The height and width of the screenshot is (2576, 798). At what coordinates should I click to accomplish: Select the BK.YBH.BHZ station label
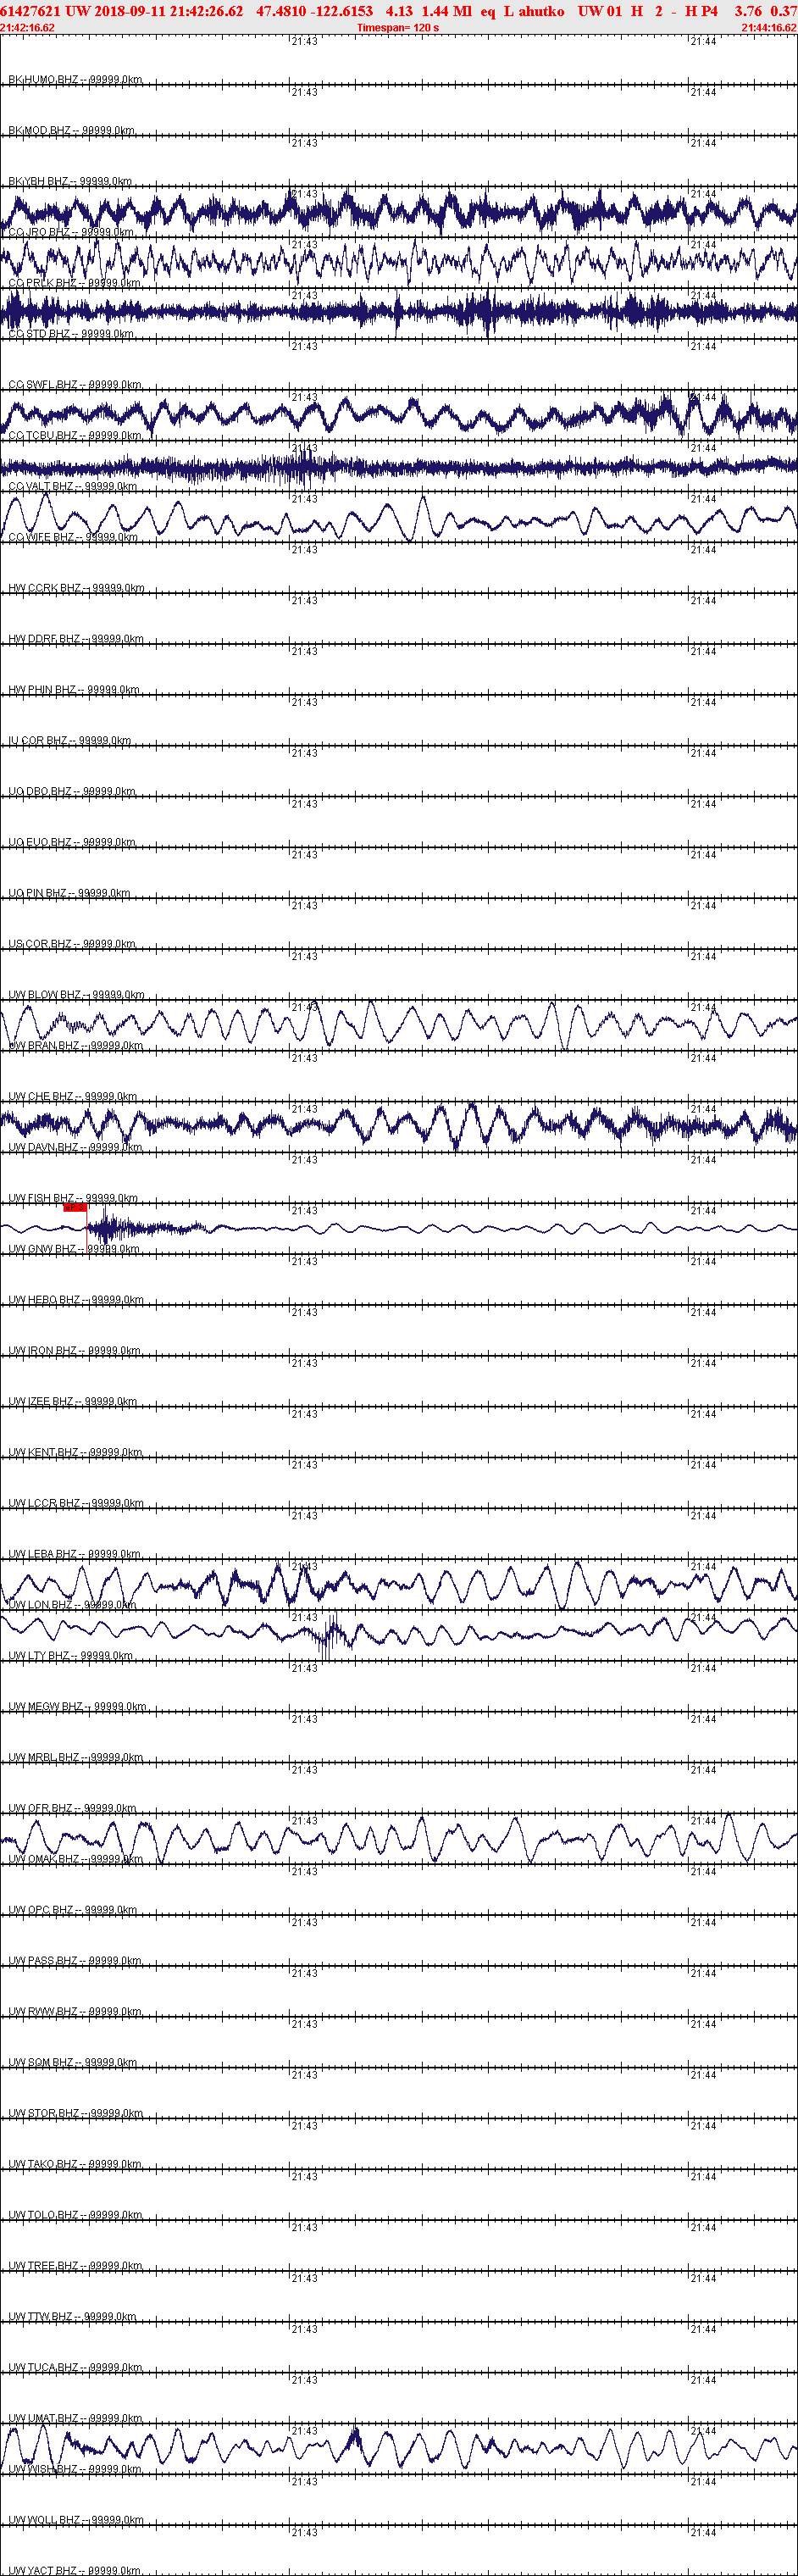[x=70, y=181]
